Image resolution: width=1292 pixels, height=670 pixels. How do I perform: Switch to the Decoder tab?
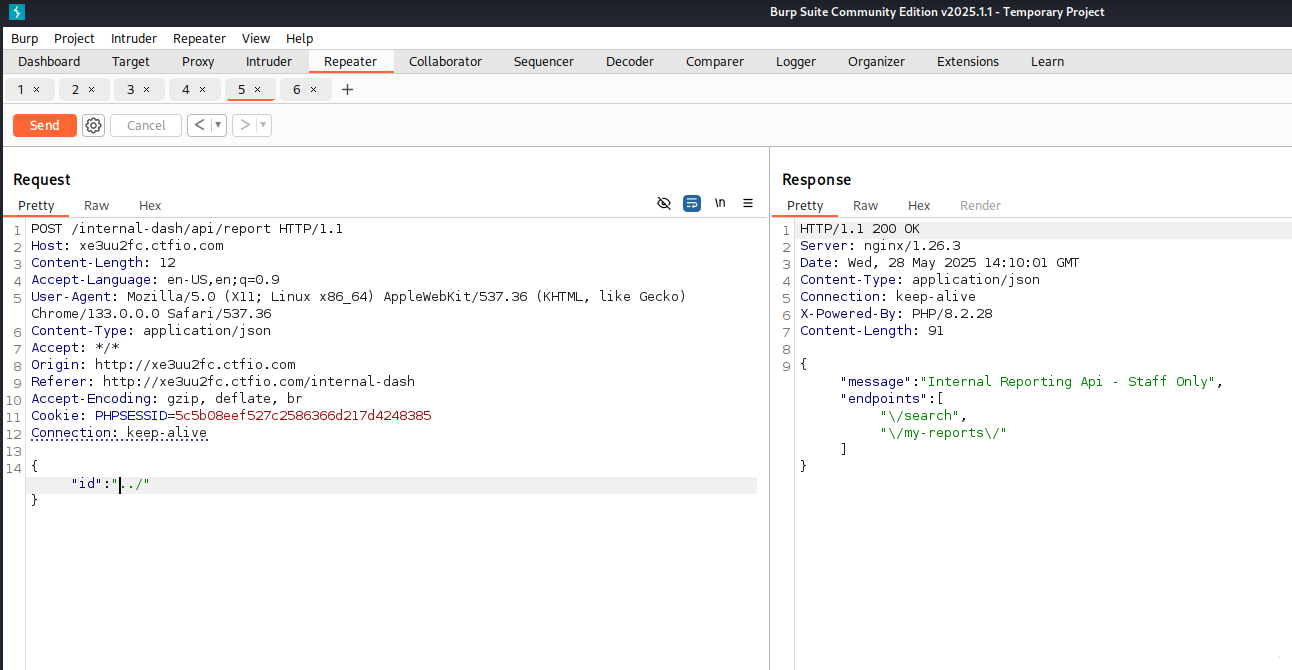(x=629, y=62)
